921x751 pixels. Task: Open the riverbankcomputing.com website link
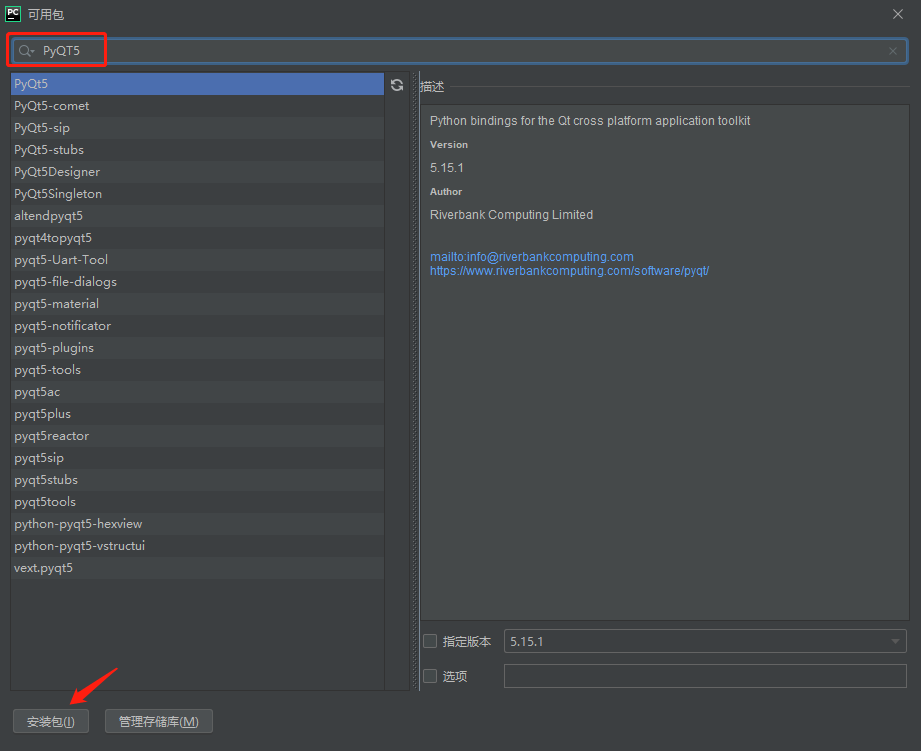(570, 270)
